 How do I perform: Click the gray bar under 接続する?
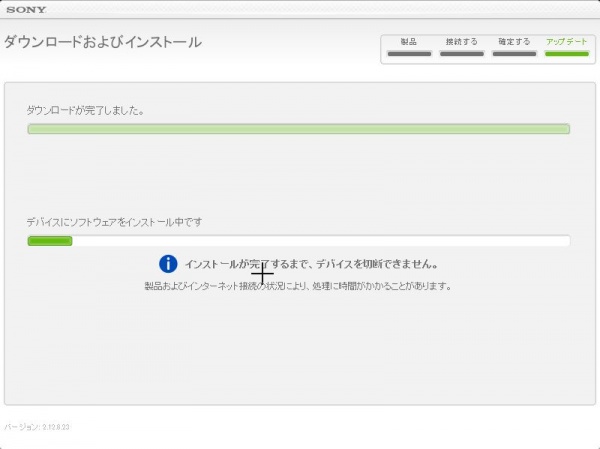pos(462,53)
